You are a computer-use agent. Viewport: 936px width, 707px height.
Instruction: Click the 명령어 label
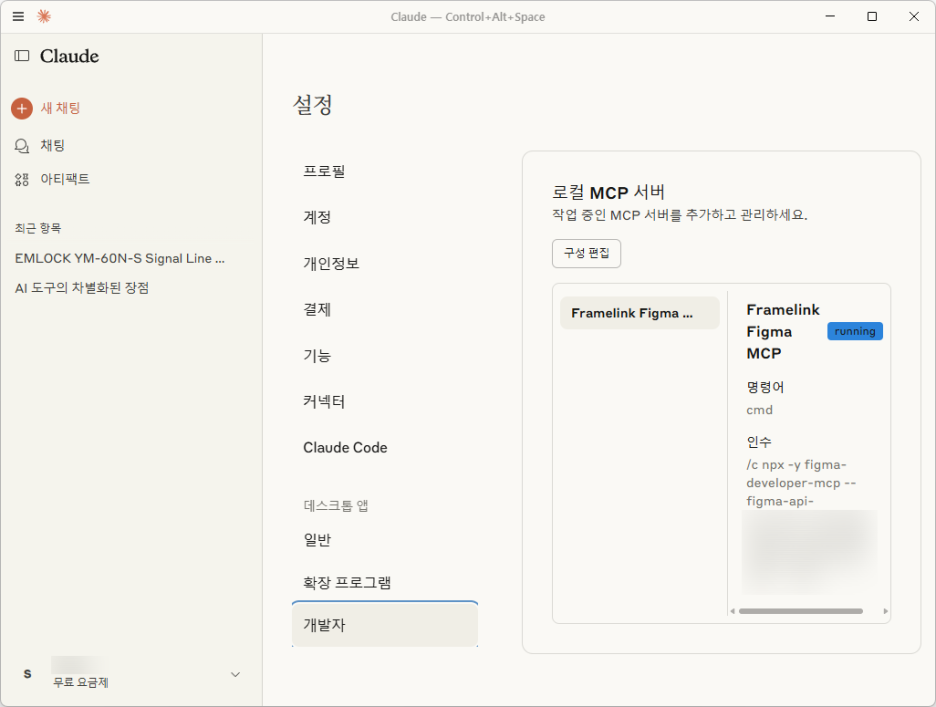pyautogui.click(x=765, y=387)
